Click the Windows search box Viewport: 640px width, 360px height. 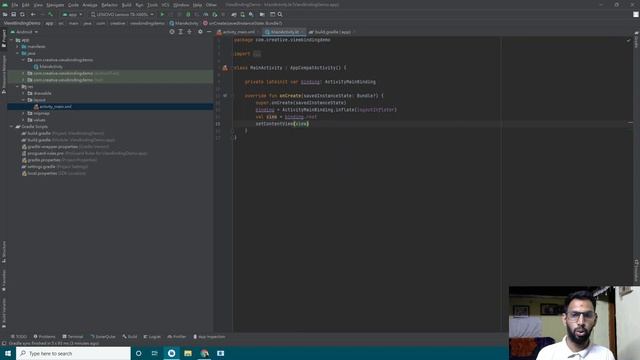click(73, 353)
